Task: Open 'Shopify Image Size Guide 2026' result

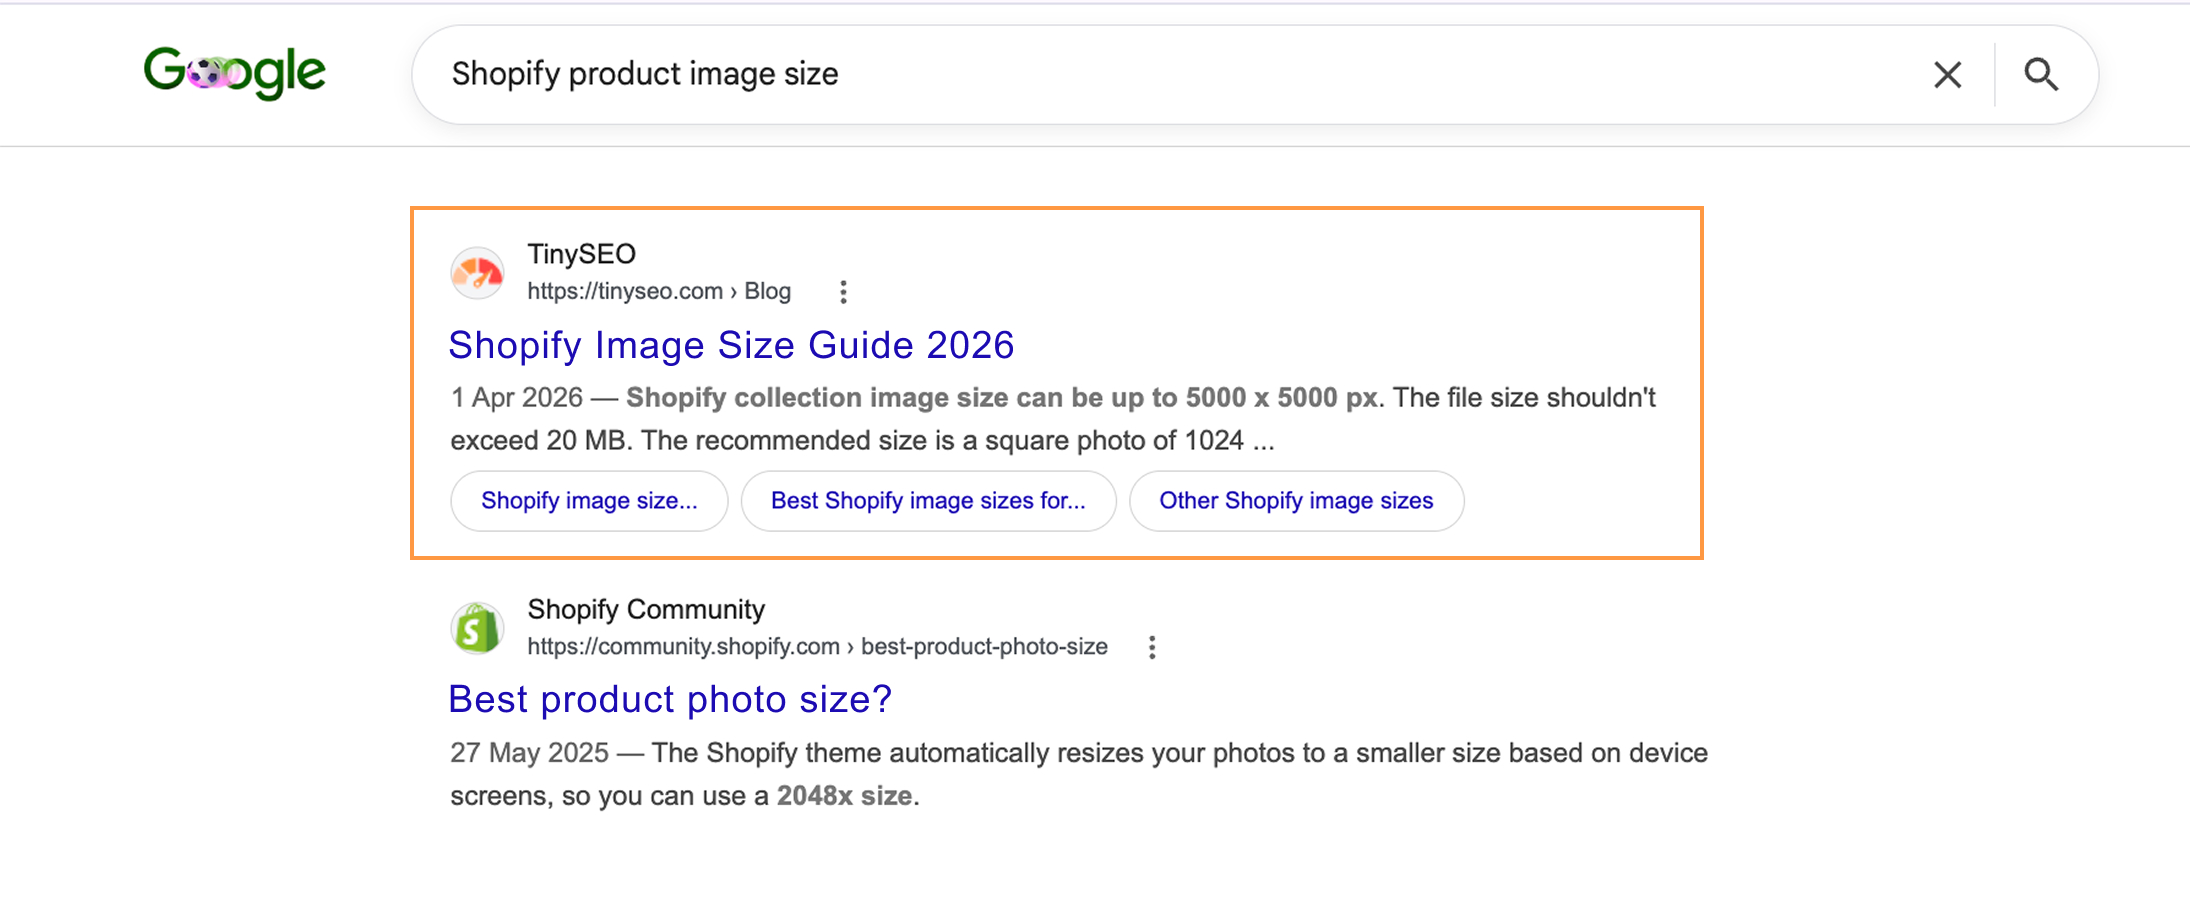Action: pyautogui.click(x=731, y=345)
